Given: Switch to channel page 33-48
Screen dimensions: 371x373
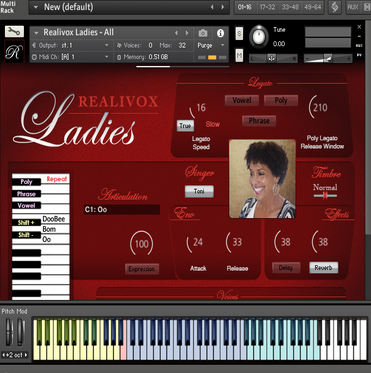Looking at the screenshot, I should pyautogui.click(x=290, y=7).
